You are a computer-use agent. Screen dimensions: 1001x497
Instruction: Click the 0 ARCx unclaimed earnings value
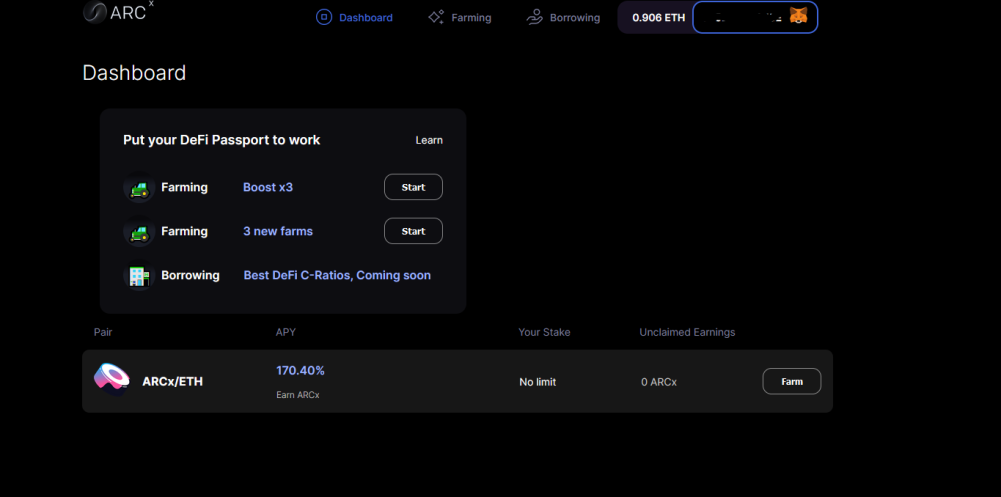pyautogui.click(x=659, y=382)
